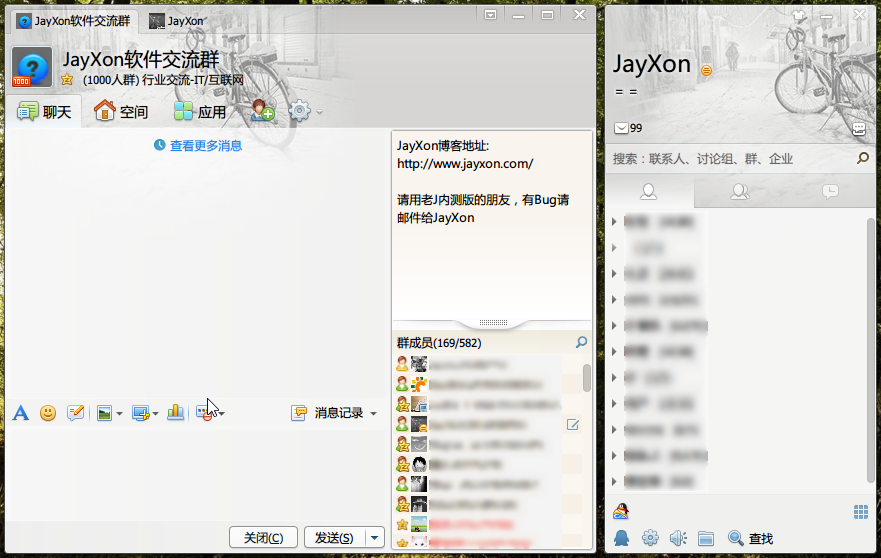Open the send picture dropdown arrow
The height and width of the screenshot is (558, 881).
click(120, 414)
